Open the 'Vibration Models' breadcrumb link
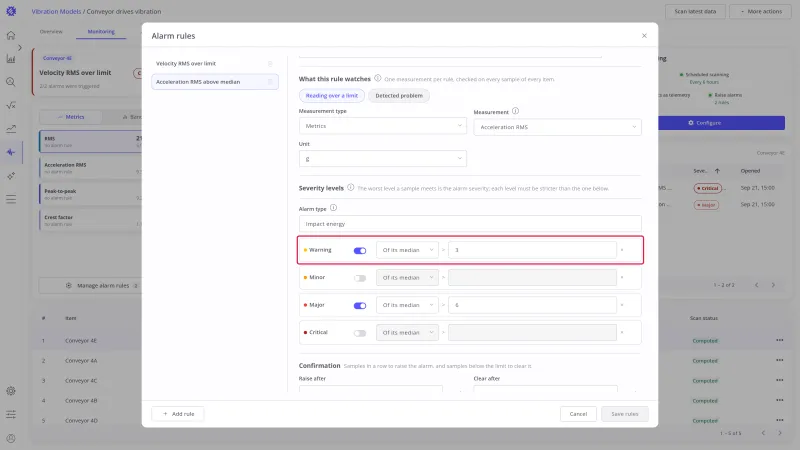The height and width of the screenshot is (450, 800). coord(56,11)
